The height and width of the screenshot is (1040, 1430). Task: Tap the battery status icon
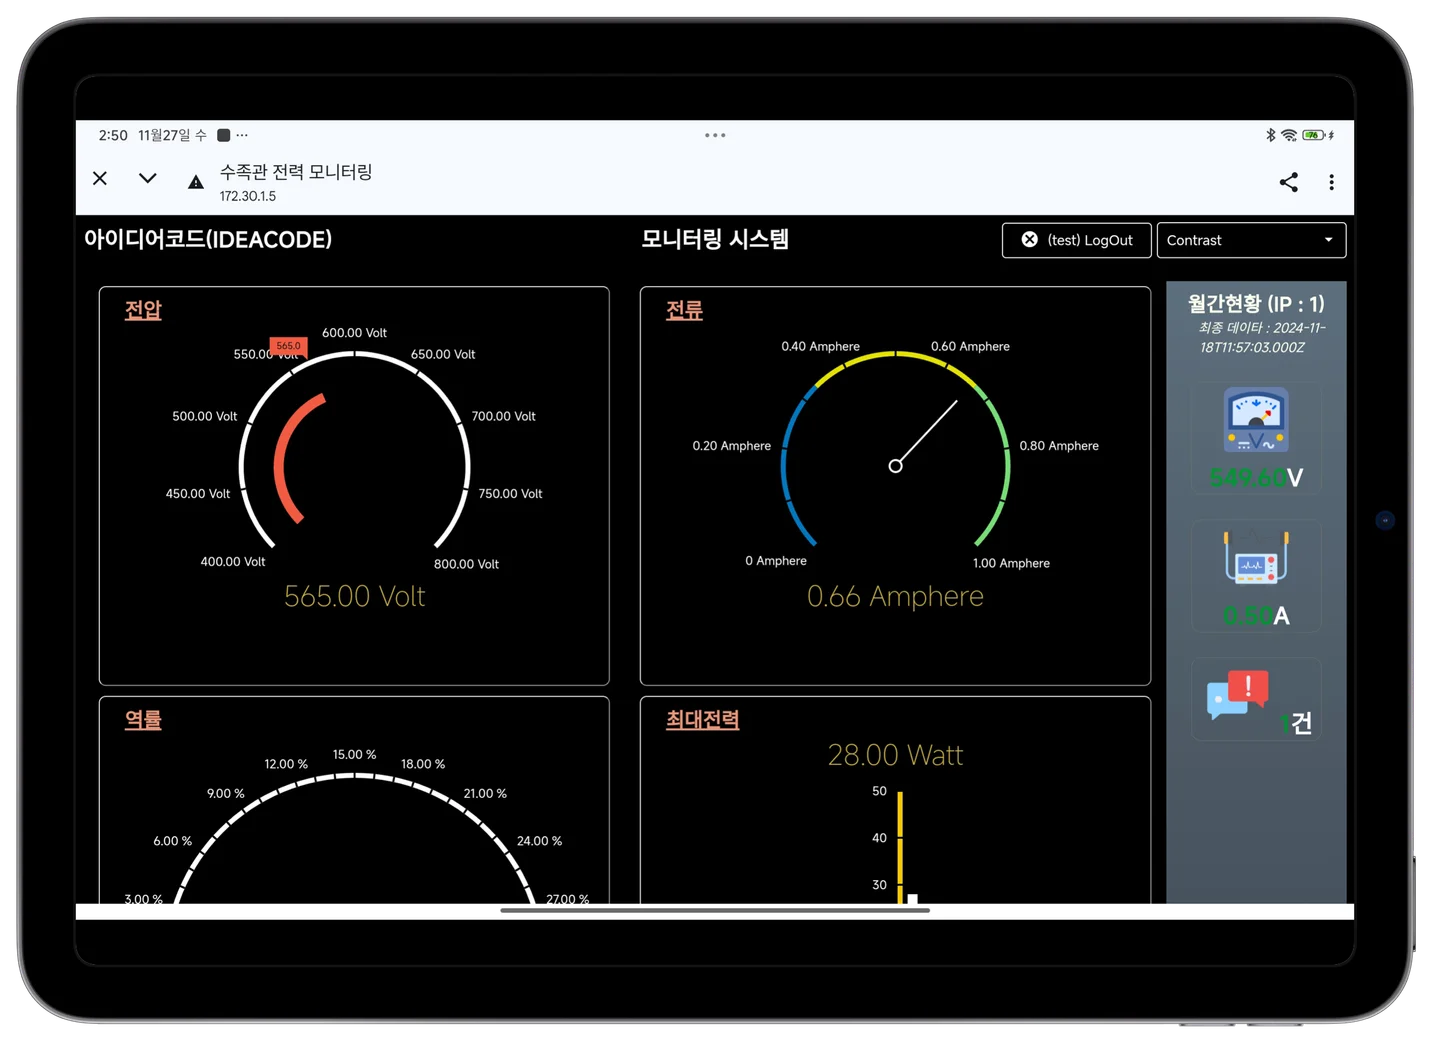pos(1314,135)
